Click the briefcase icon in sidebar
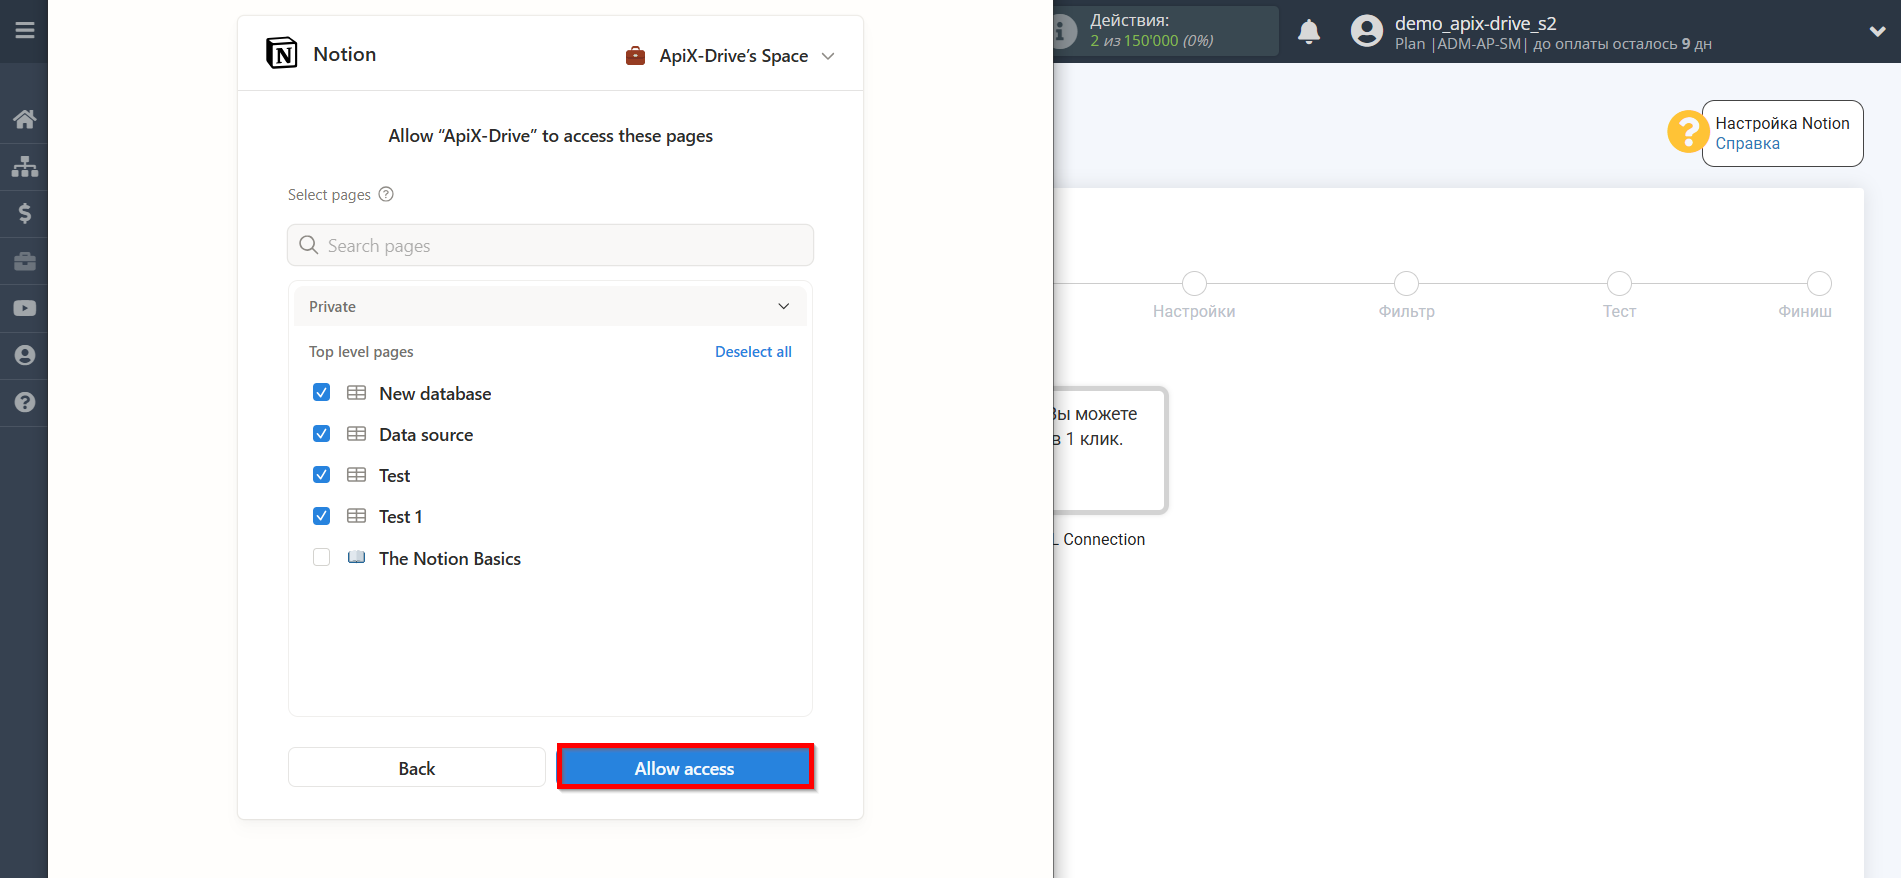Image resolution: width=1901 pixels, height=878 pixels. coord(24,261)
